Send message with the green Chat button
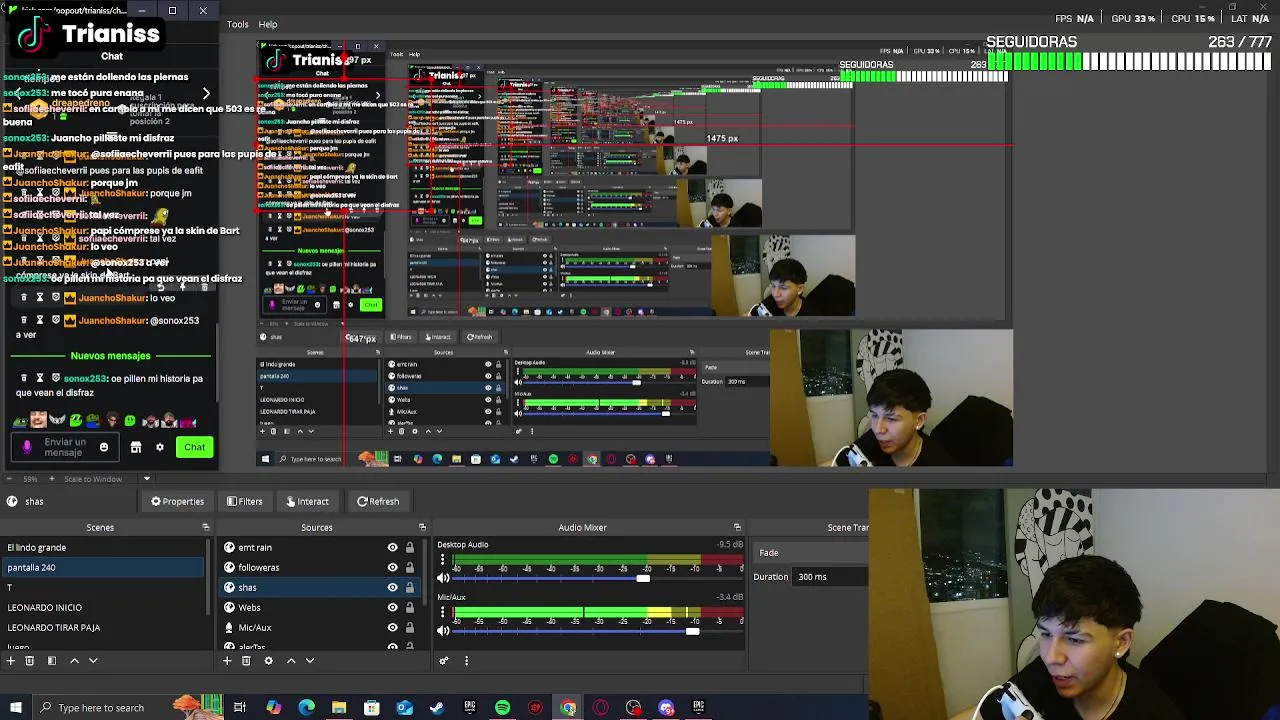Viewport: 1280px width, 720px height. pos(194,447)
